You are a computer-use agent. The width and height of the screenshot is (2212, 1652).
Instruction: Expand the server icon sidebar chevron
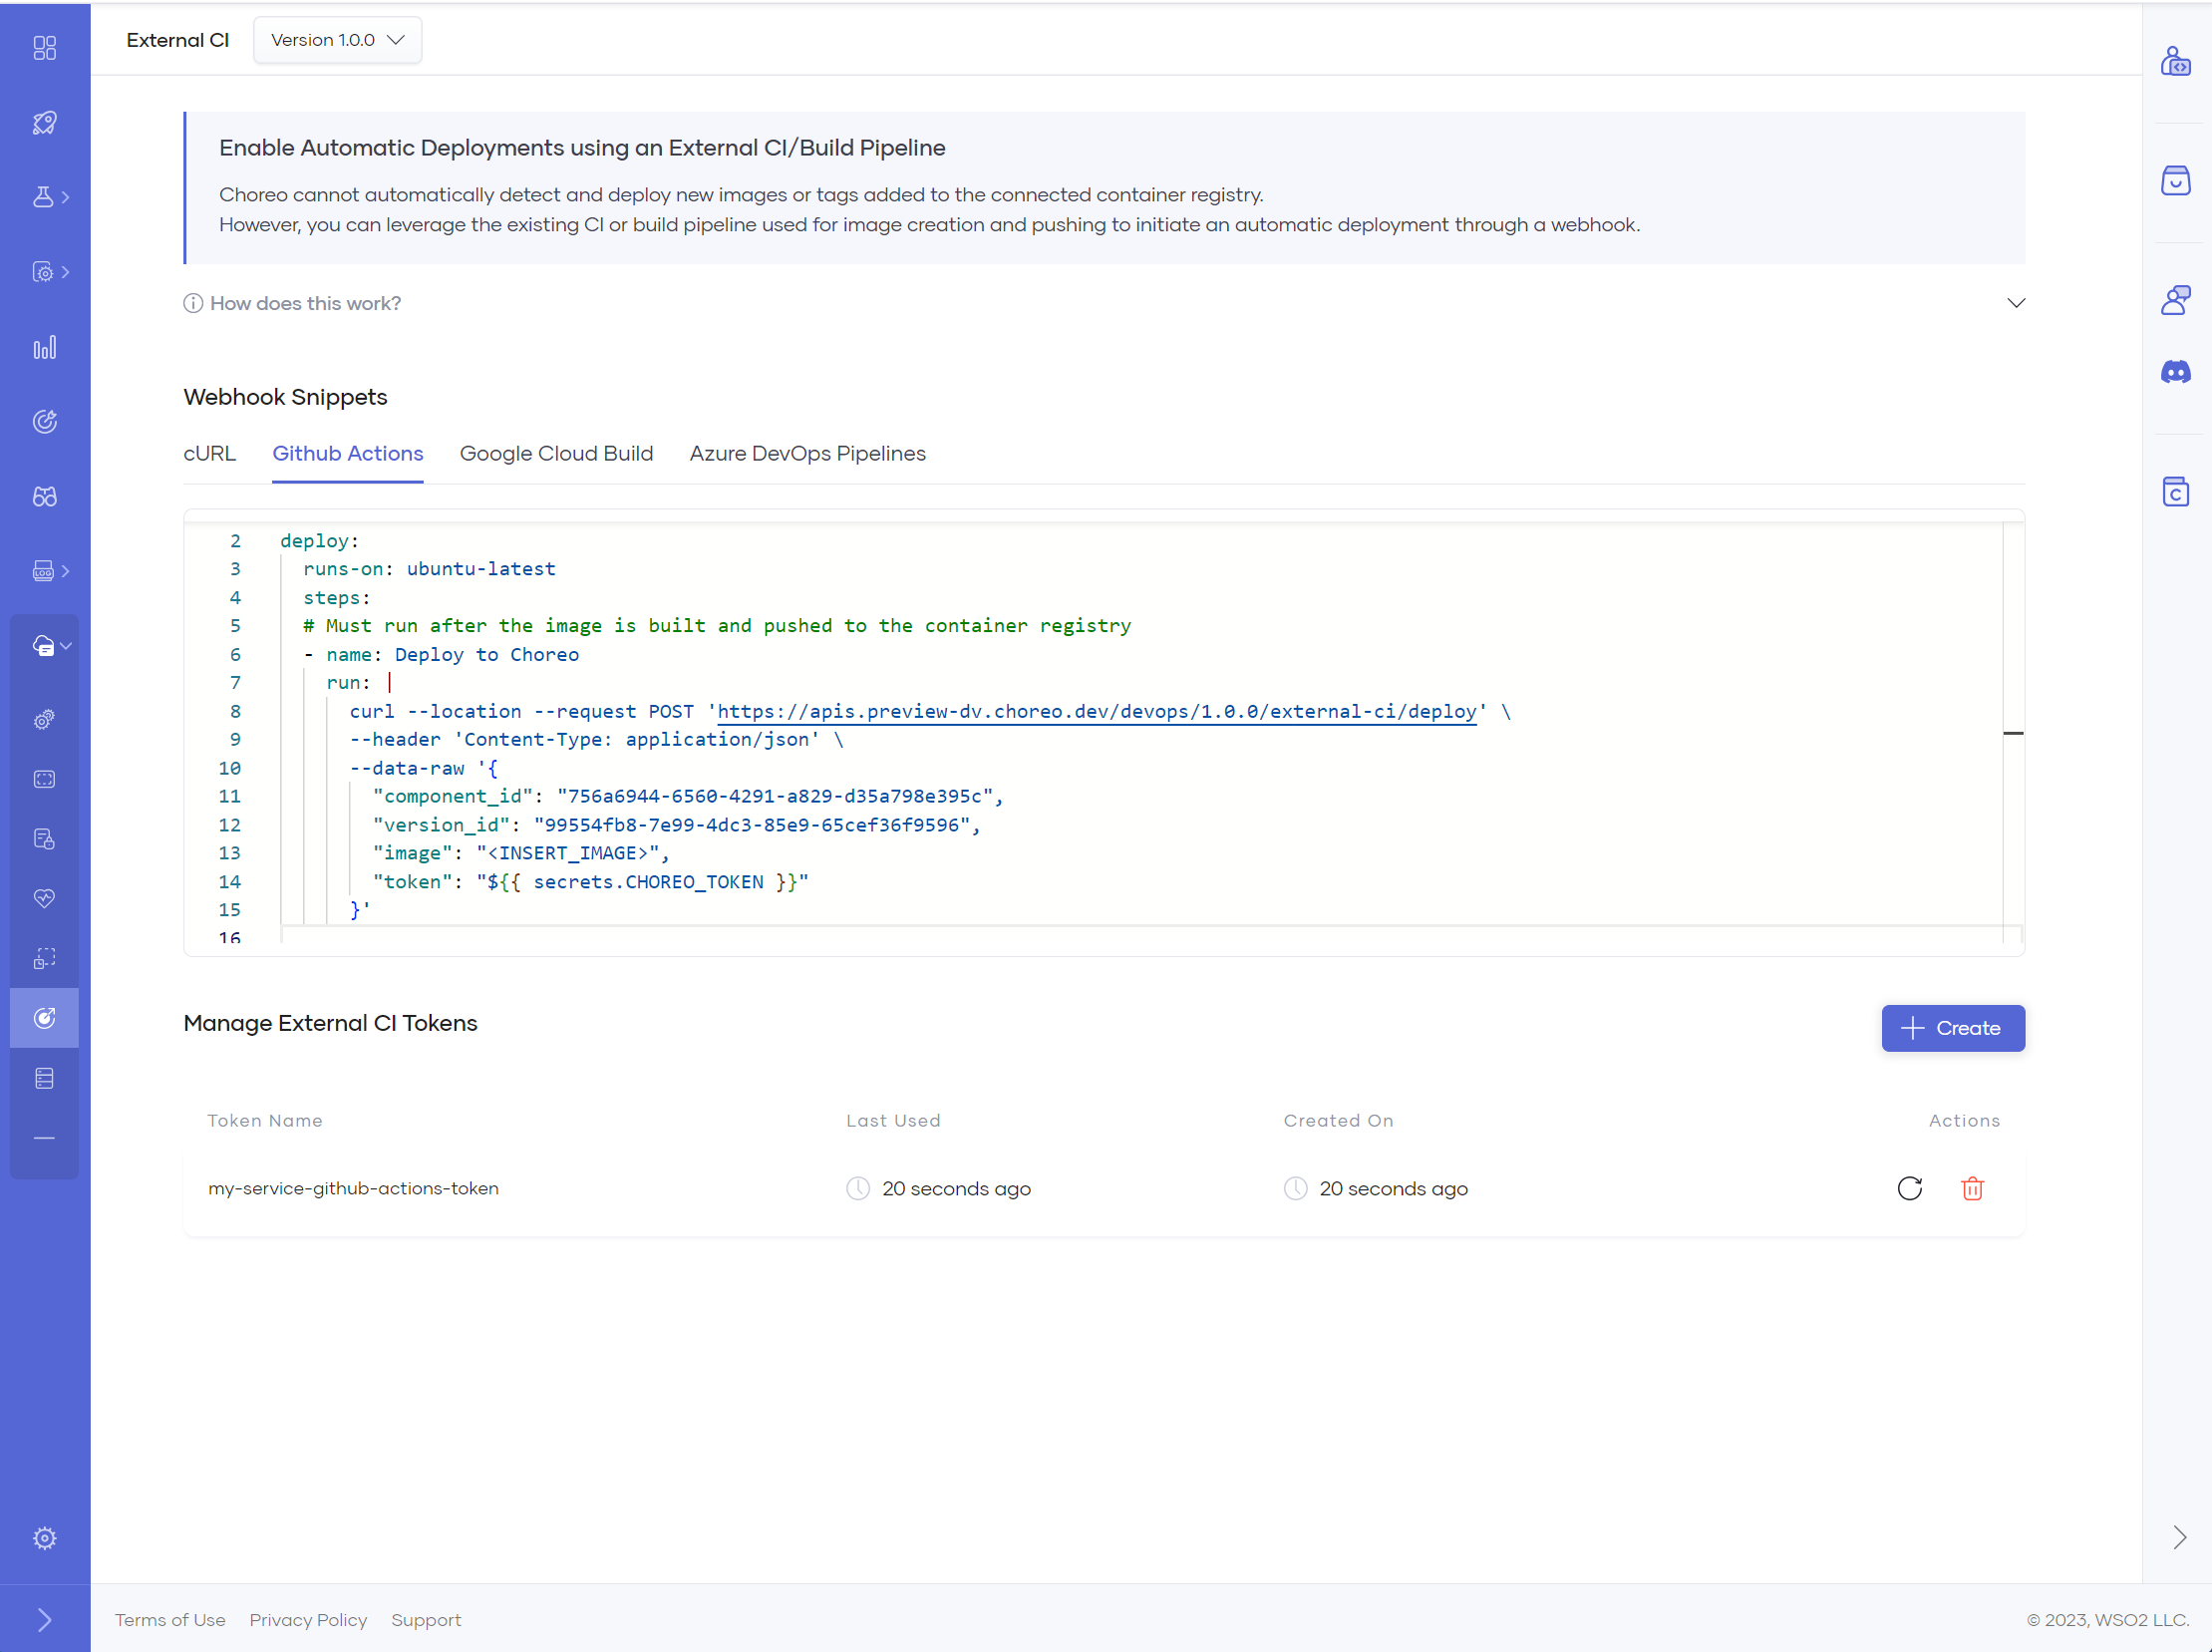click(x=65, y=571)
